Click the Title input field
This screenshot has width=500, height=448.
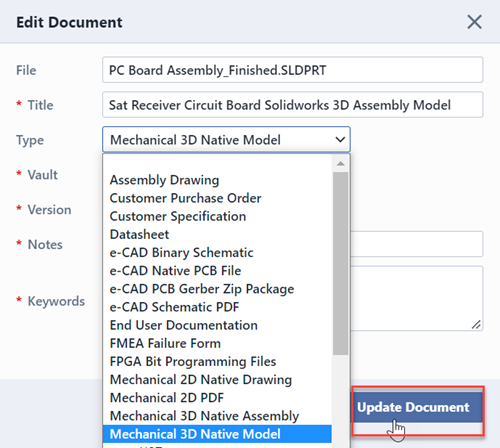293,105
